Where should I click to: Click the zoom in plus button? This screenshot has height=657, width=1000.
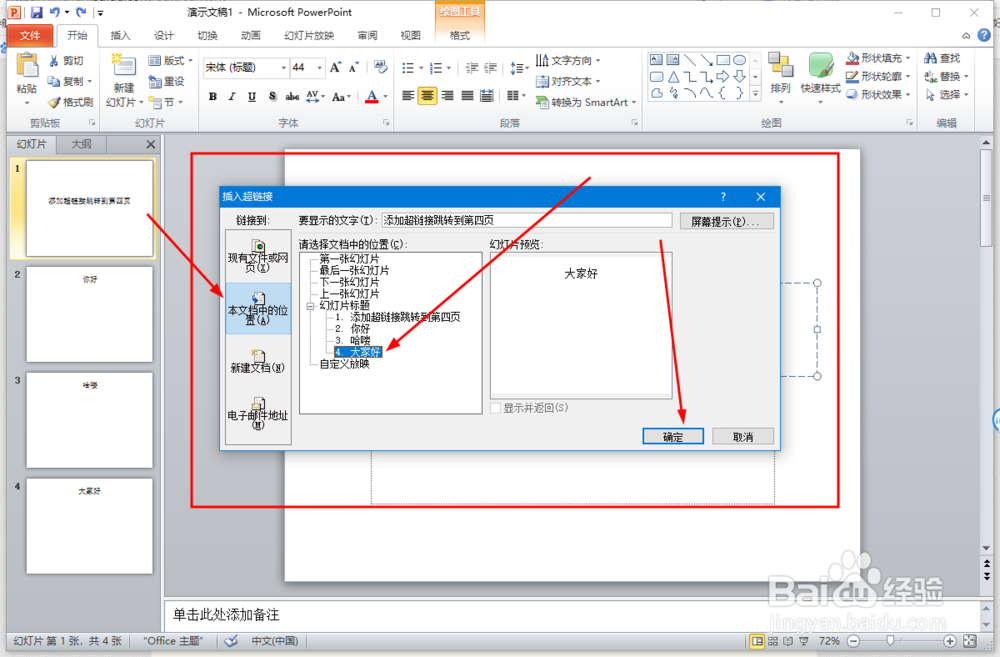(x=950, y=641)
